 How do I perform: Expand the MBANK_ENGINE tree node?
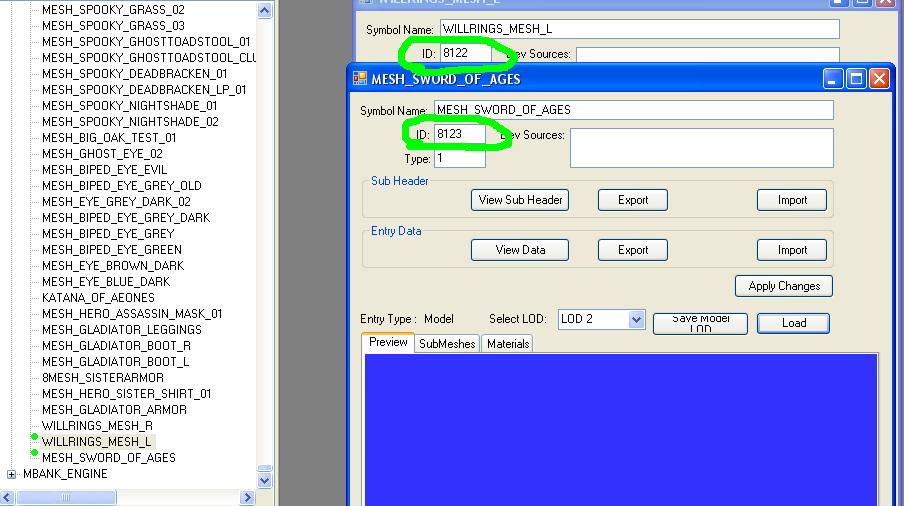click(12, 474)
